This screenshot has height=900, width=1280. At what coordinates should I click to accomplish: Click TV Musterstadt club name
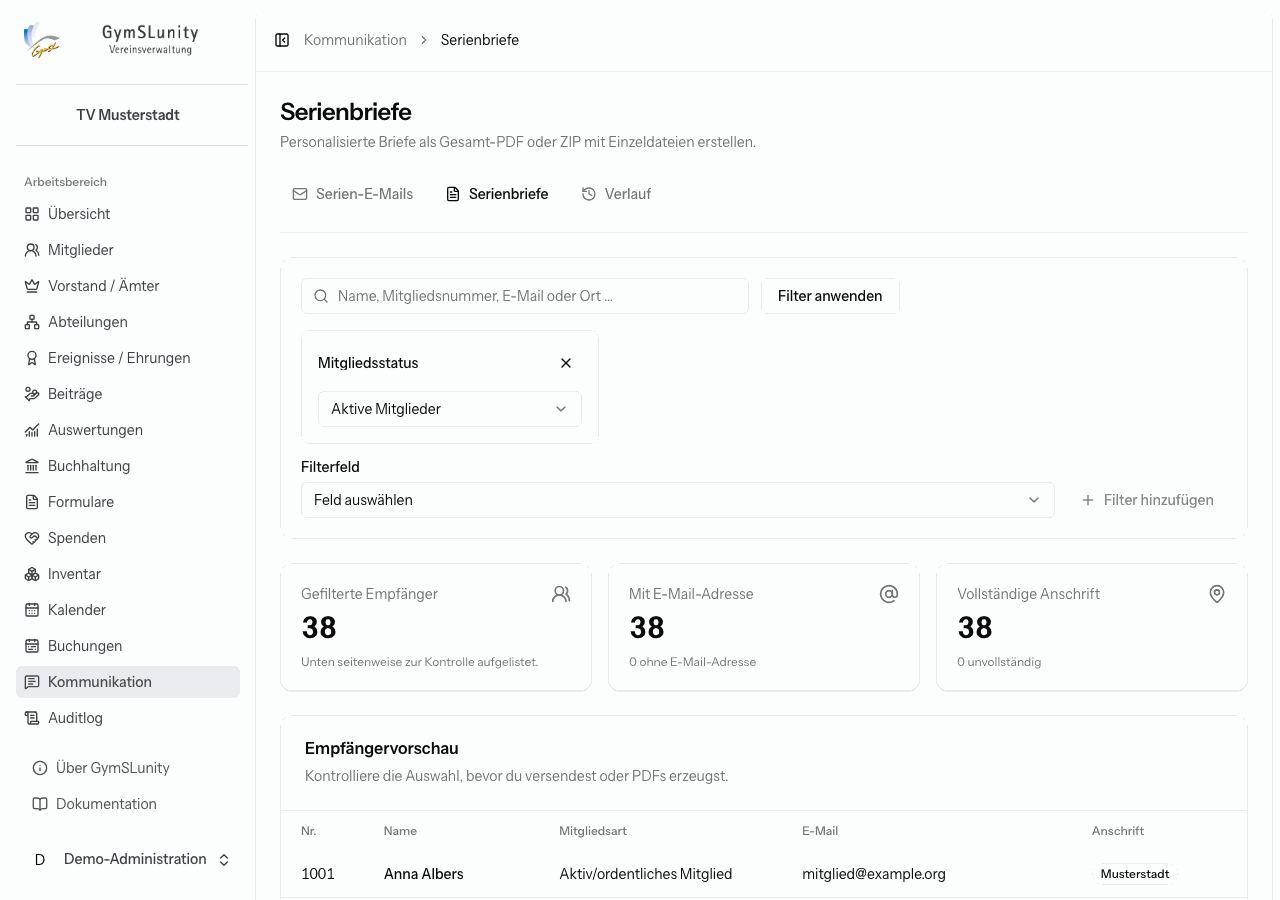(128, 115)
